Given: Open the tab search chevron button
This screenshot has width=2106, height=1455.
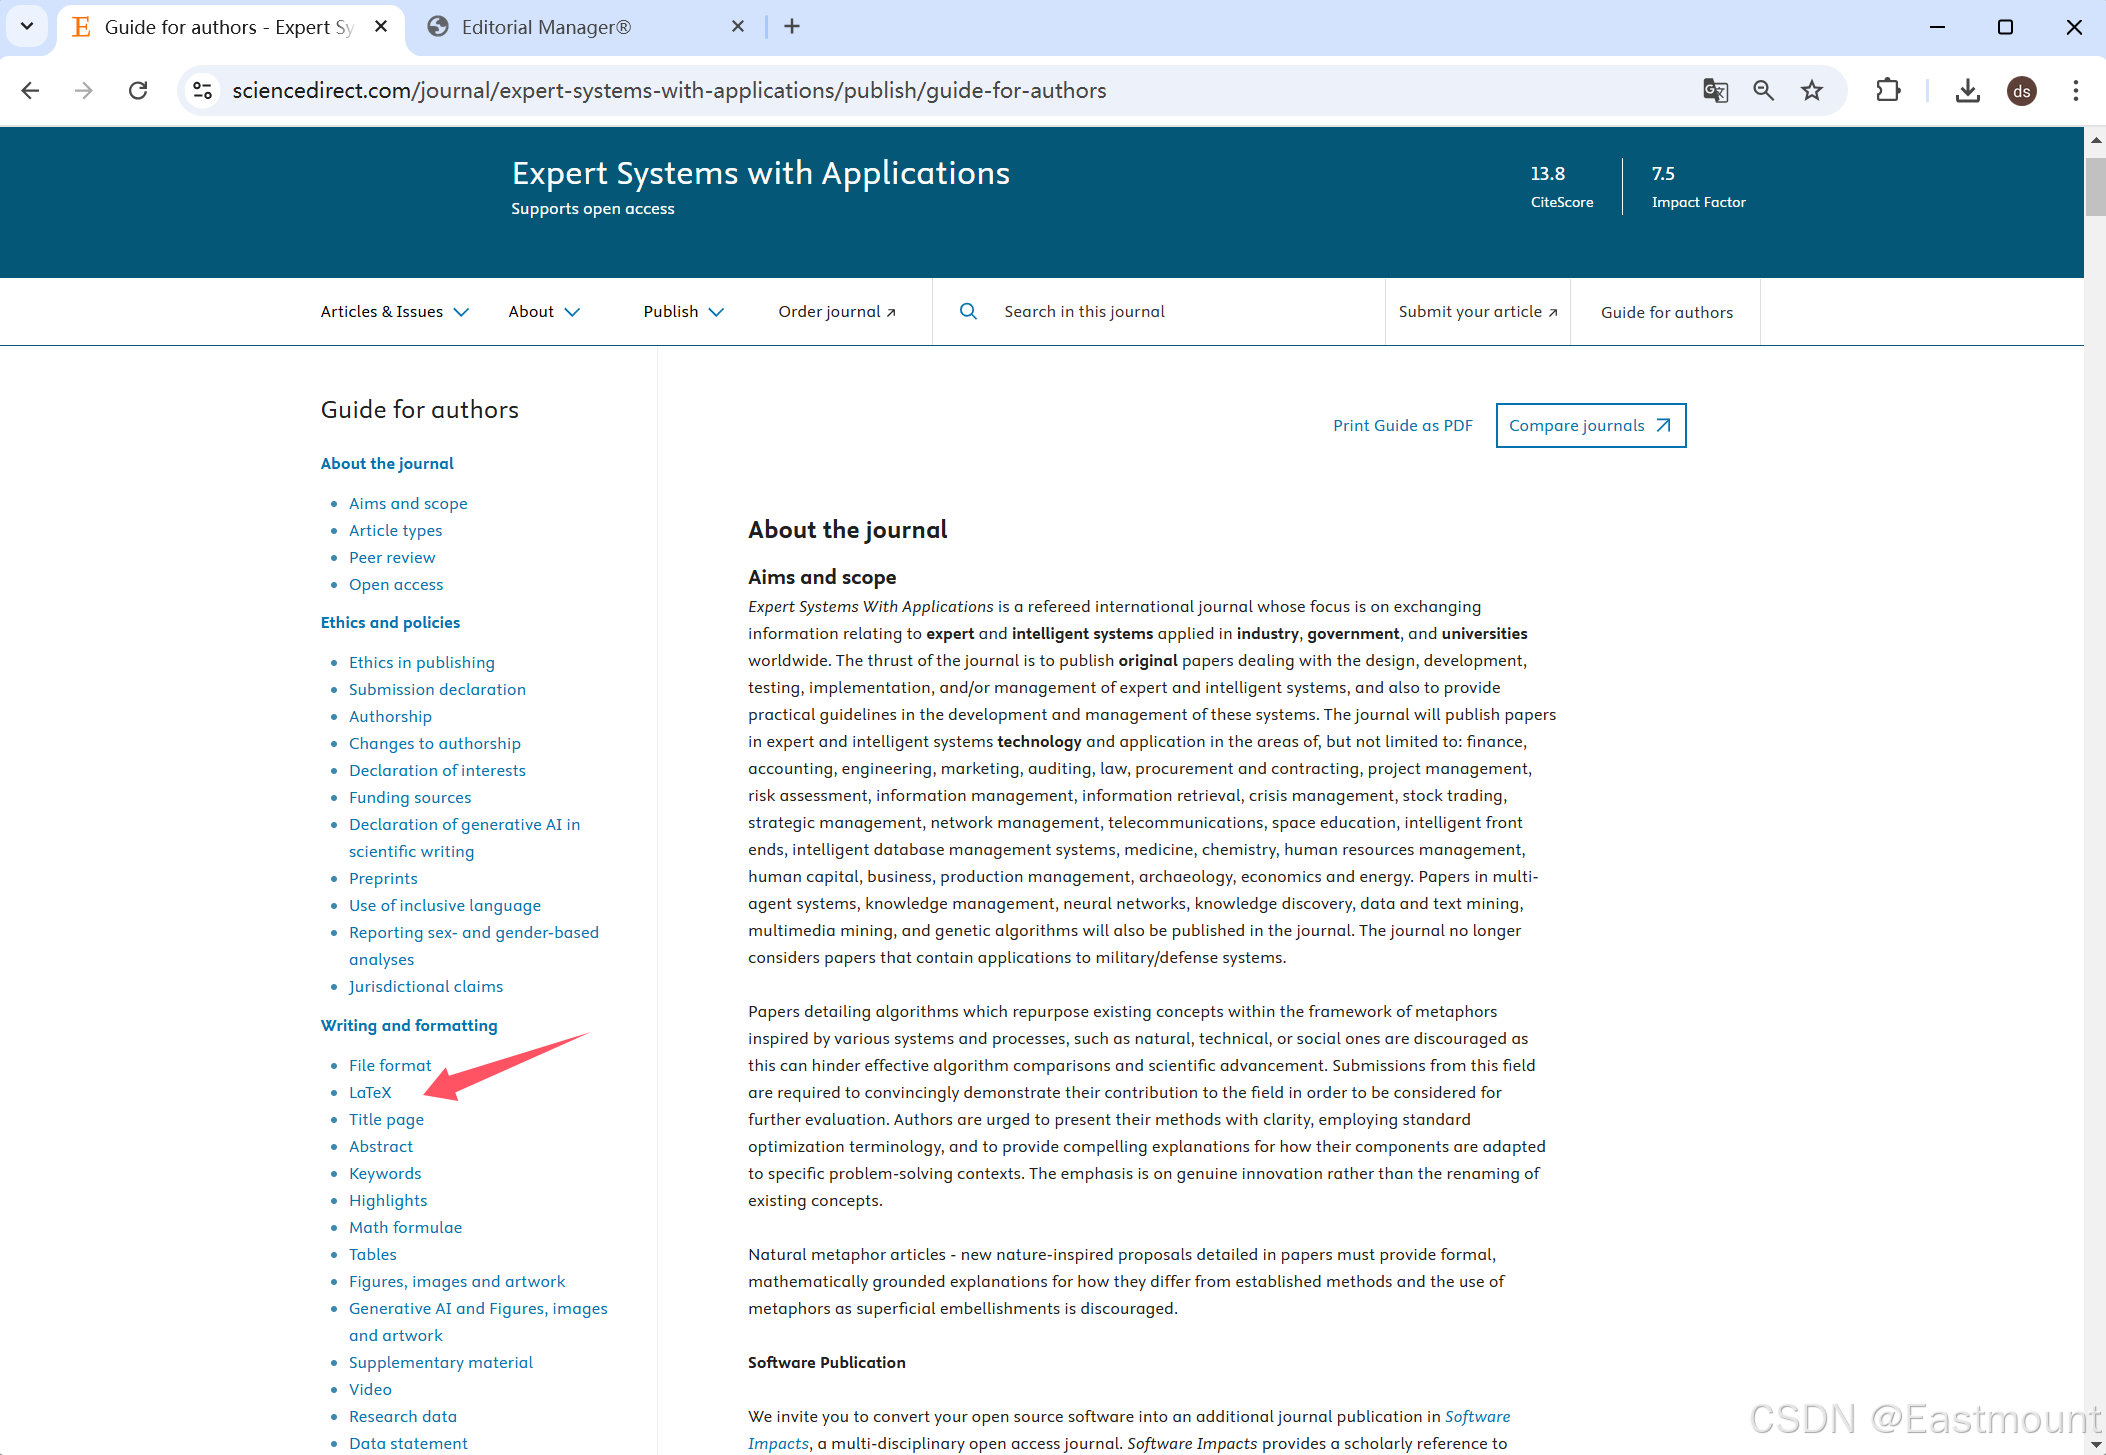Looking at the screenshot, I should click(x=27, y=27).
